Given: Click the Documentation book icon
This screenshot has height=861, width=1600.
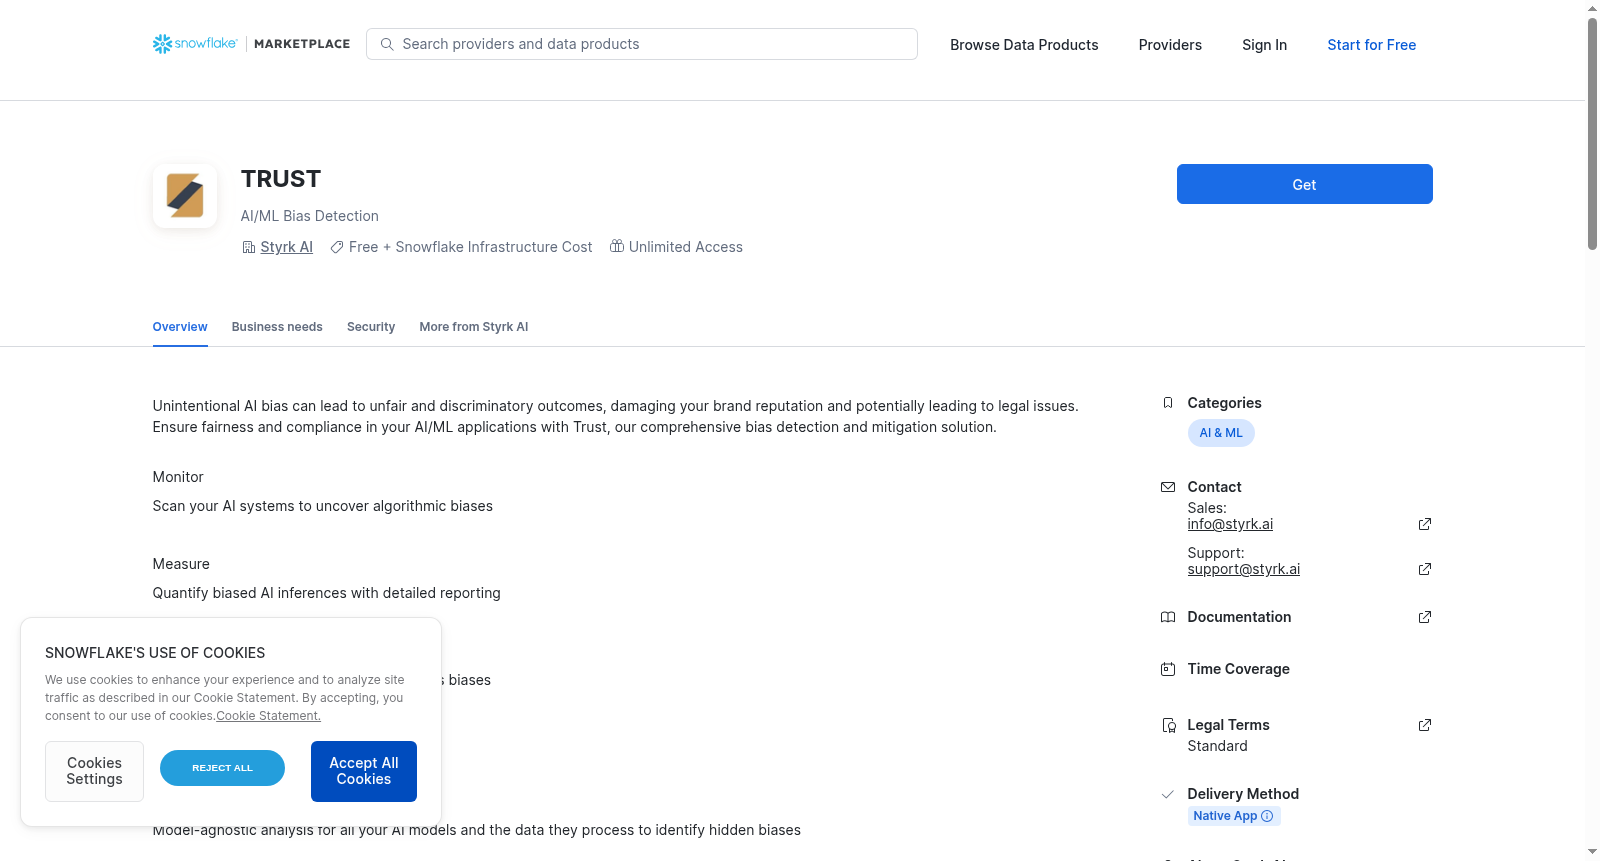Looking at the screenshot, I should 1168,617.
